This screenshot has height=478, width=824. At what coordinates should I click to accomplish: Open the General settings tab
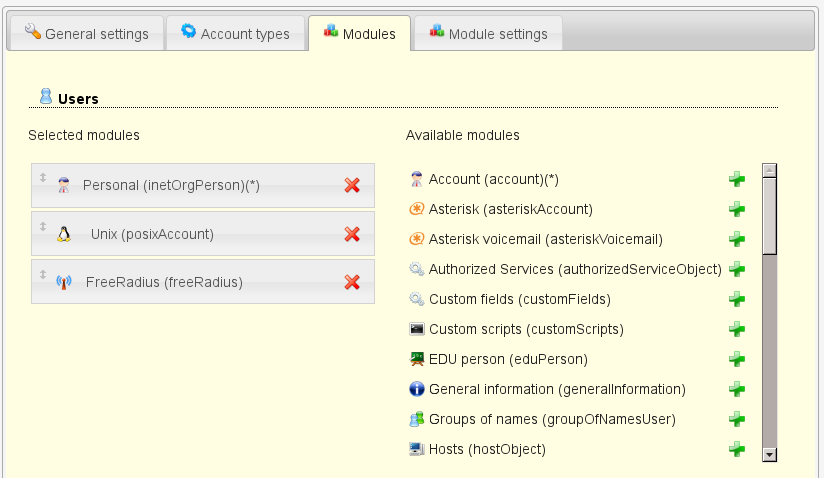coord(86,34)
